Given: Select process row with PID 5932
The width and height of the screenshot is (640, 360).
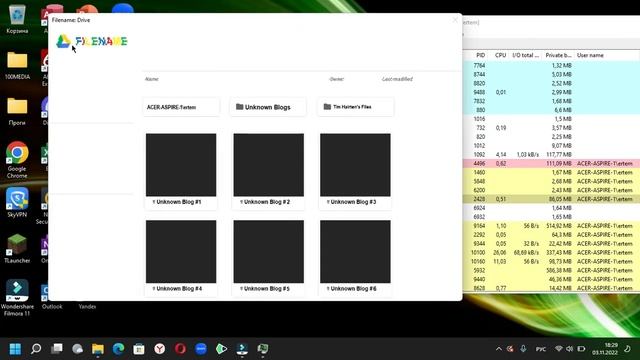Looking at the screenshot, I should [x=551, y=270].
